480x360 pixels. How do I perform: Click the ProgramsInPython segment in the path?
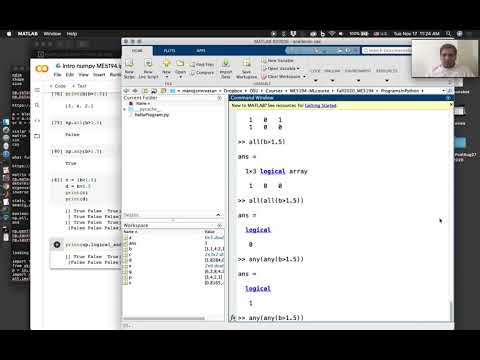point(400,91)
